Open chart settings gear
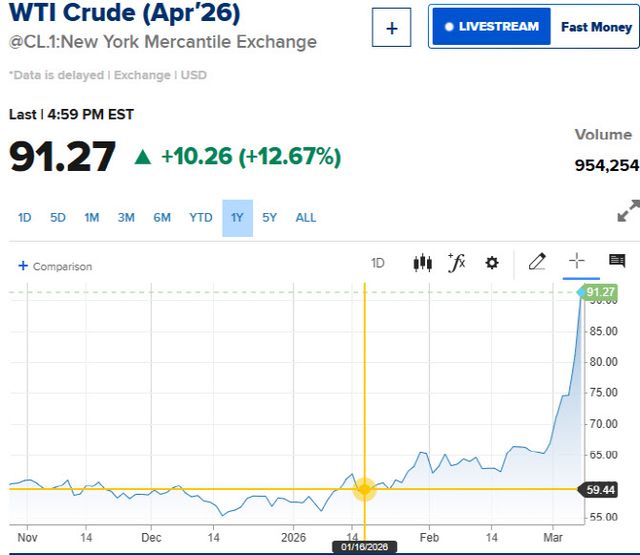The width and height of the screenshot is (640, 555). coord(492,263)
